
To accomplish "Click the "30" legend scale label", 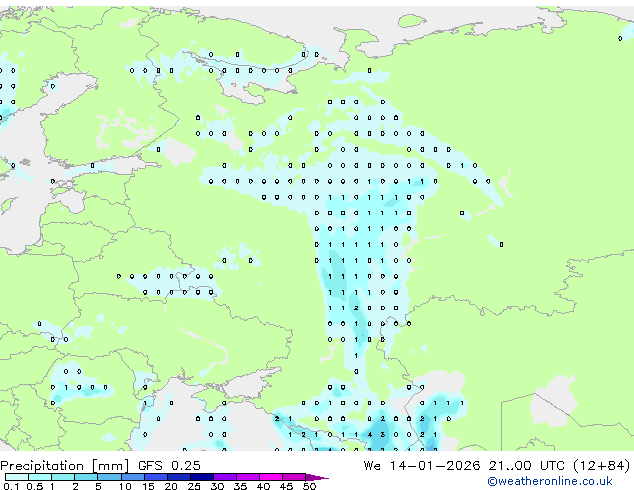I will [x=217, y=486].
